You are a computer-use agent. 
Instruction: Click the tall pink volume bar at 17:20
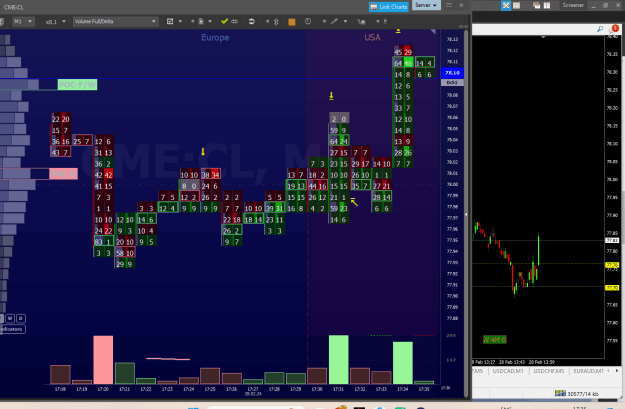point(103,360)
